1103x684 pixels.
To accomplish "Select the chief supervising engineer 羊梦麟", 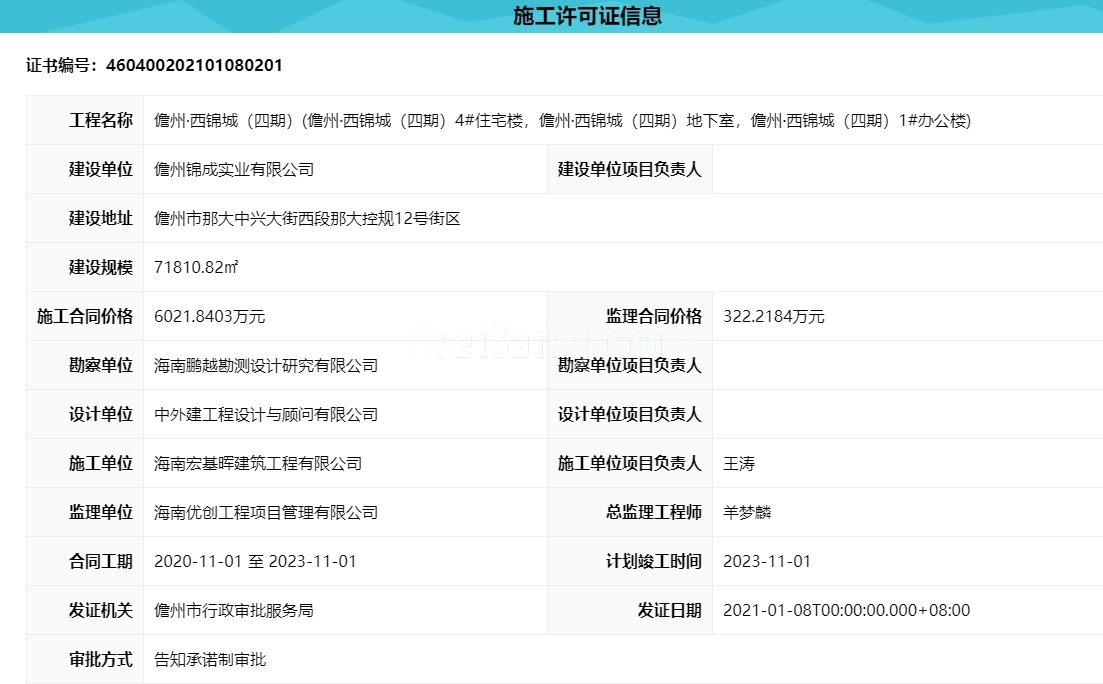I will 746,512.
